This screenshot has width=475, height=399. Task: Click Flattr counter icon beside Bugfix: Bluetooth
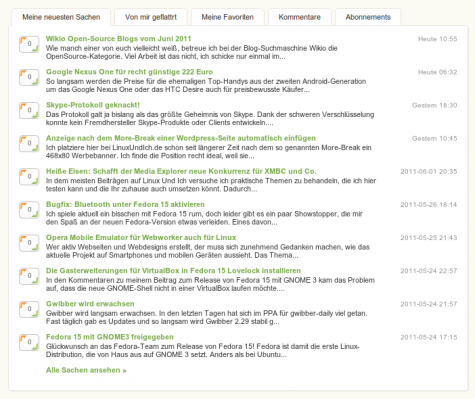tap(29, 210)
